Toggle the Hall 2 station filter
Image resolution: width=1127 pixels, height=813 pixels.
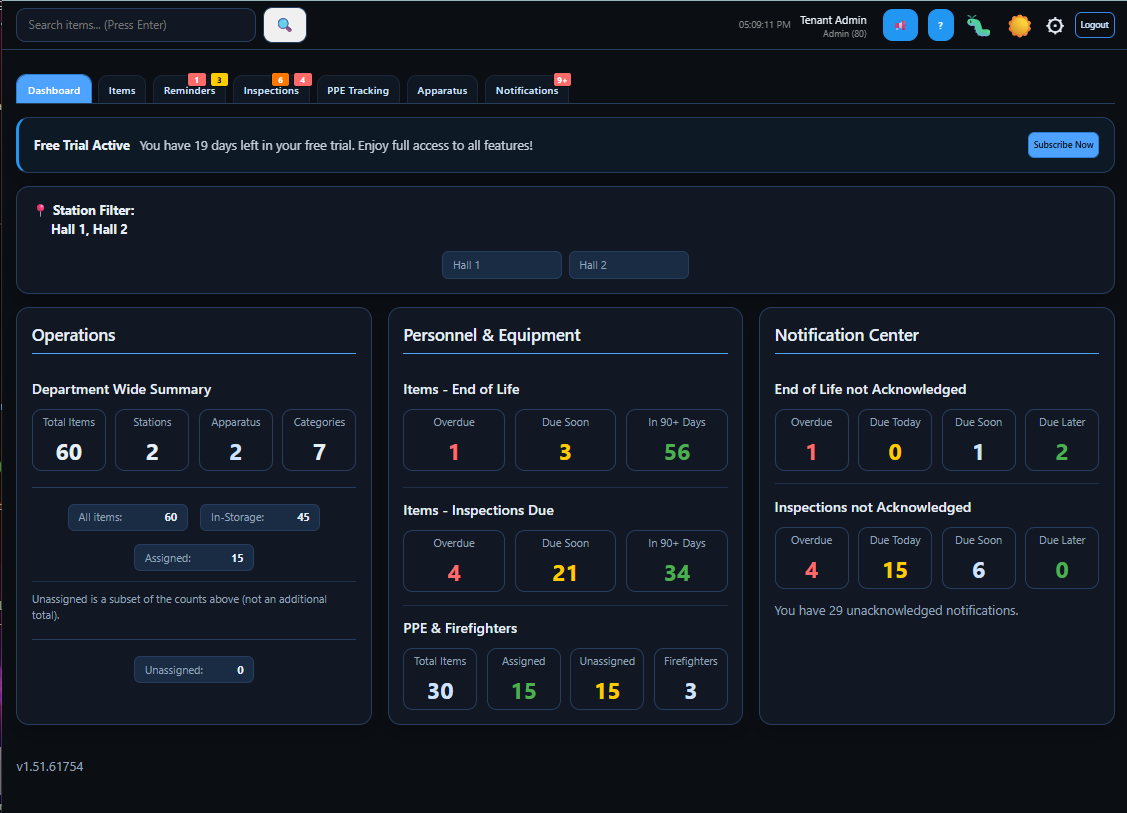(628, 264)
